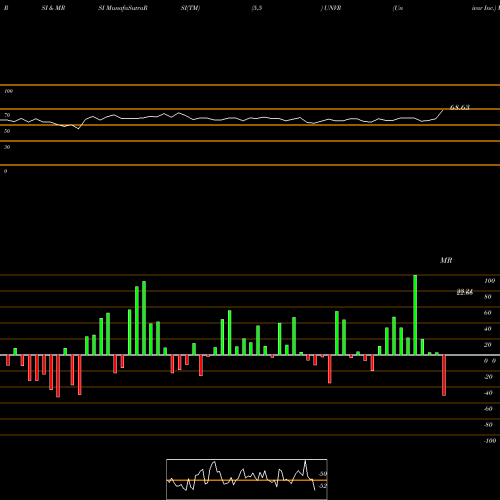Image resolution: width=500 pixels, height=500 pixels.
Task: Click the value 52 in the mini chart
Action: click(x=322, y=486)
